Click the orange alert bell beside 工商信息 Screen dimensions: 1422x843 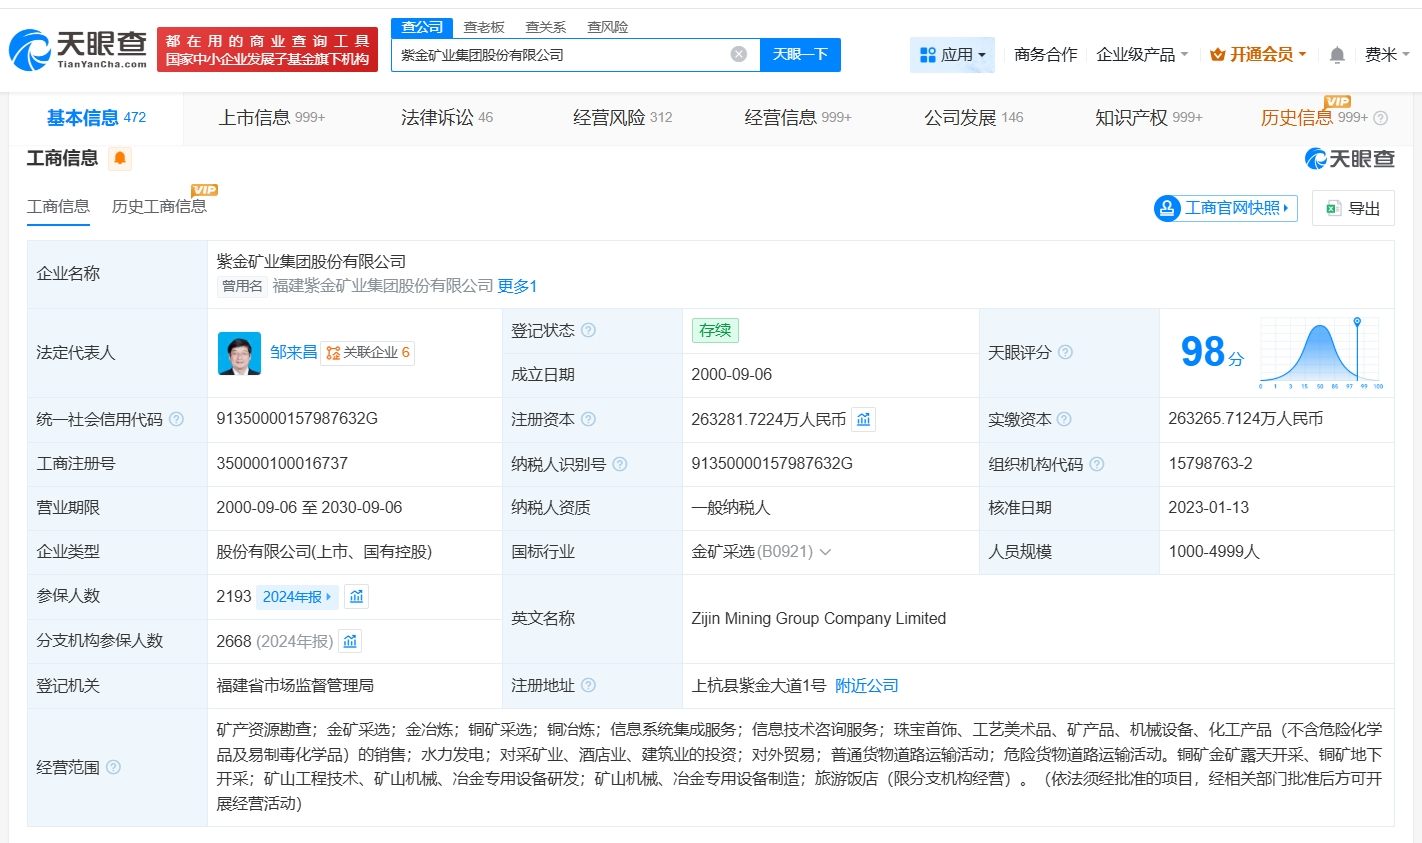pos(120,158)
